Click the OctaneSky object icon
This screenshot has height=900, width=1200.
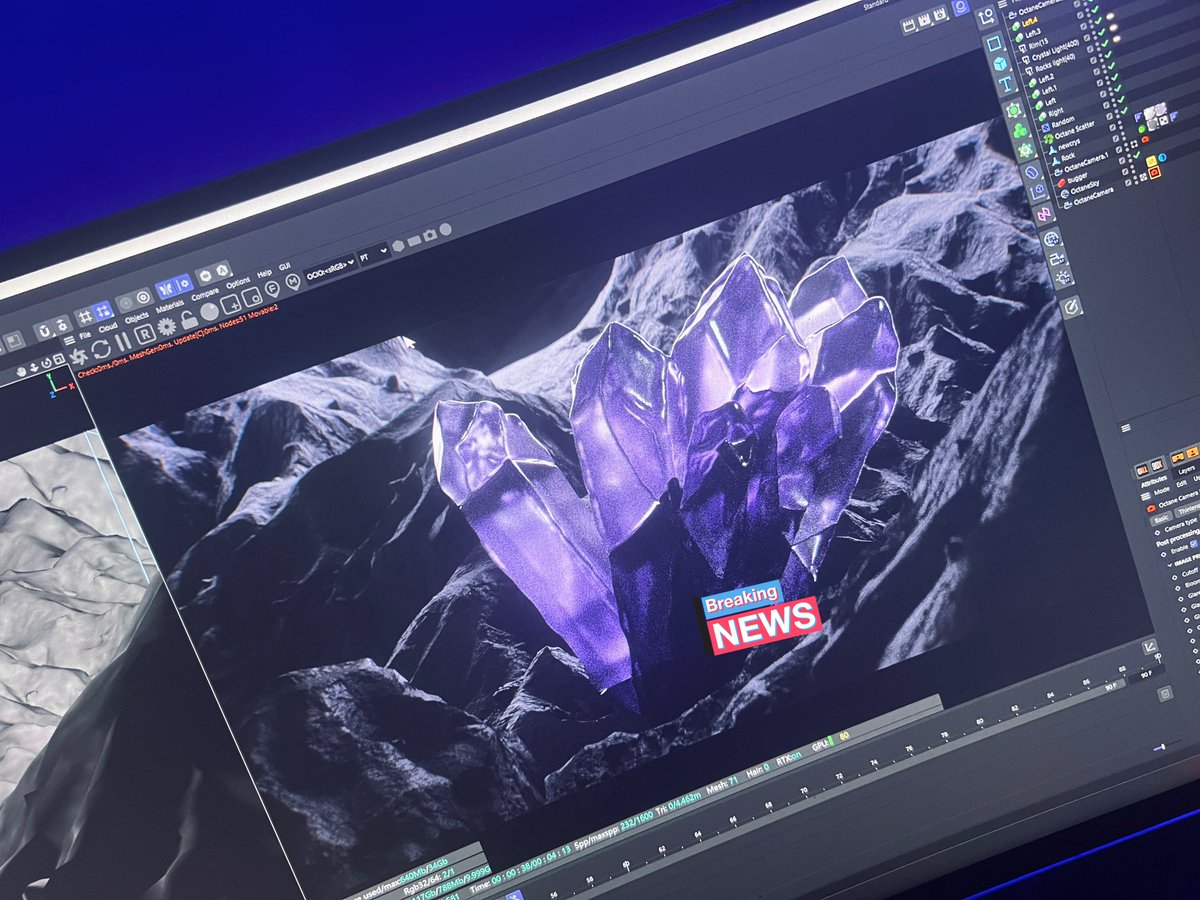pos(1064,193)
